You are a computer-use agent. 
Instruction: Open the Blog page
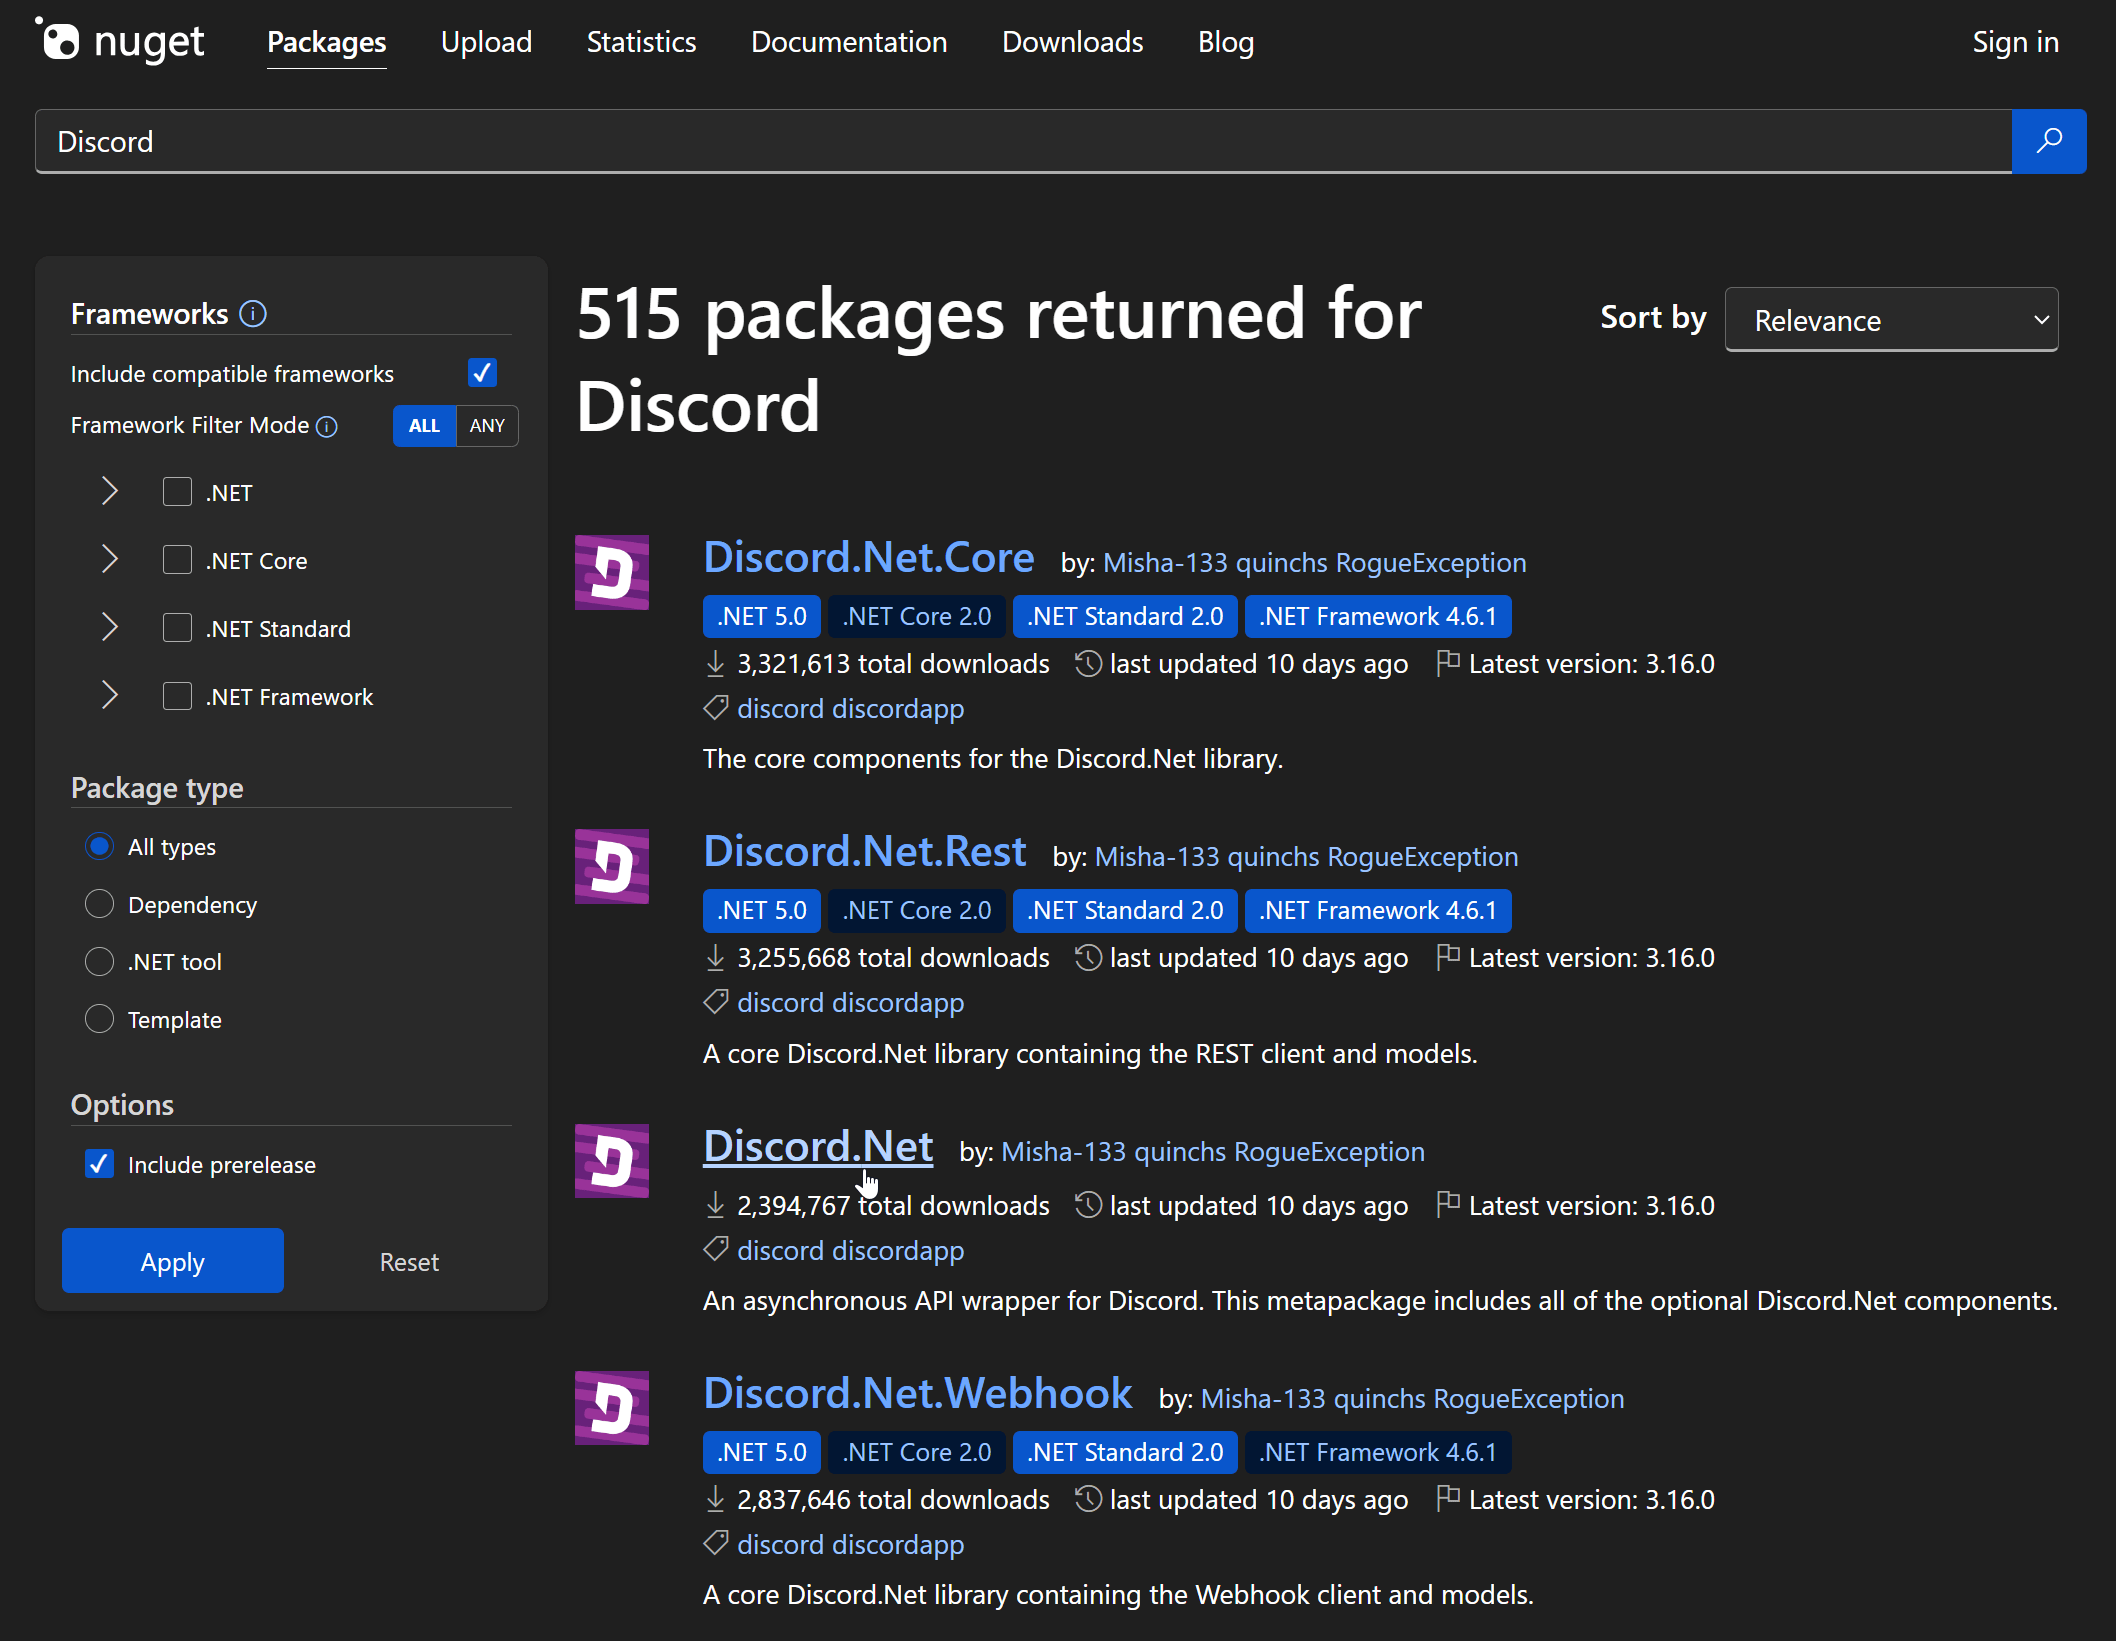pyautogui.click(x=1226, y=42)
